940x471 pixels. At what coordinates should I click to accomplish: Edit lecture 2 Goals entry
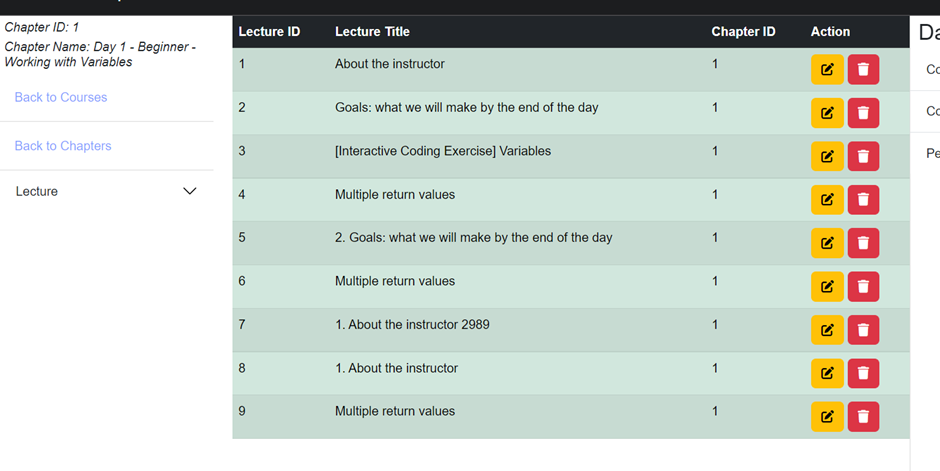coord(827,113)
